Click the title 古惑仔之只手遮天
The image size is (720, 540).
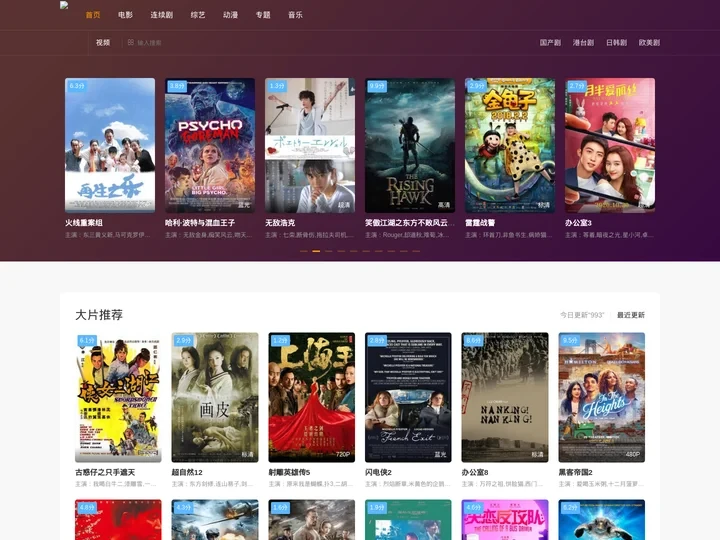coord(105,472)
